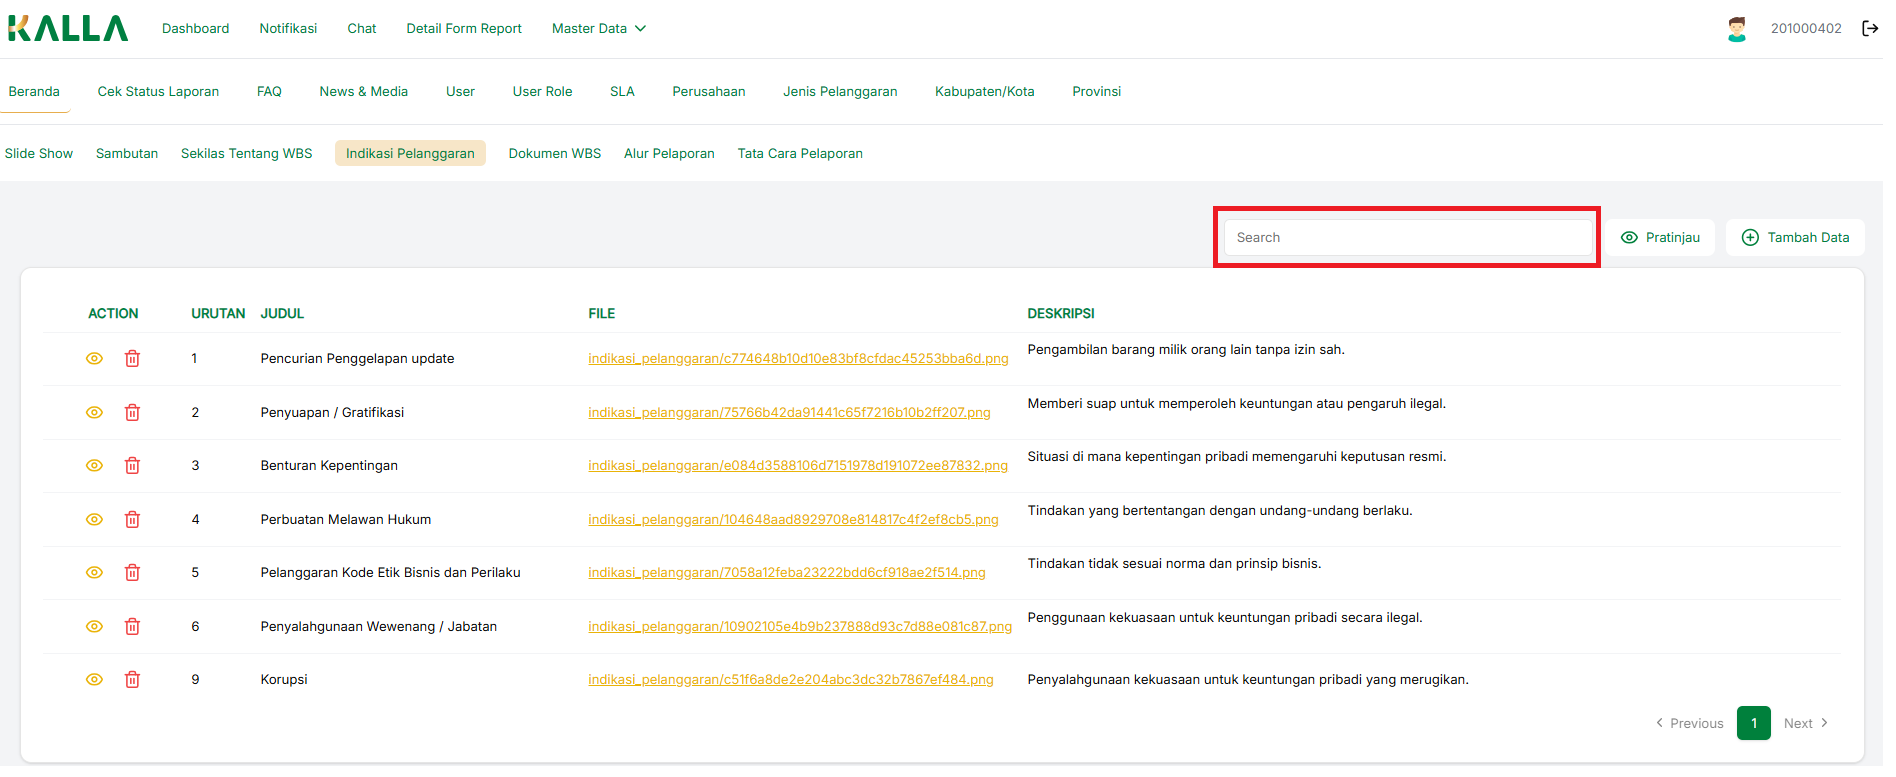Click eye icon for Pelanggaran Kode Etik row
Image resolution: width=1896 pixels, height=777 pixels.
[x=94, y=573]
